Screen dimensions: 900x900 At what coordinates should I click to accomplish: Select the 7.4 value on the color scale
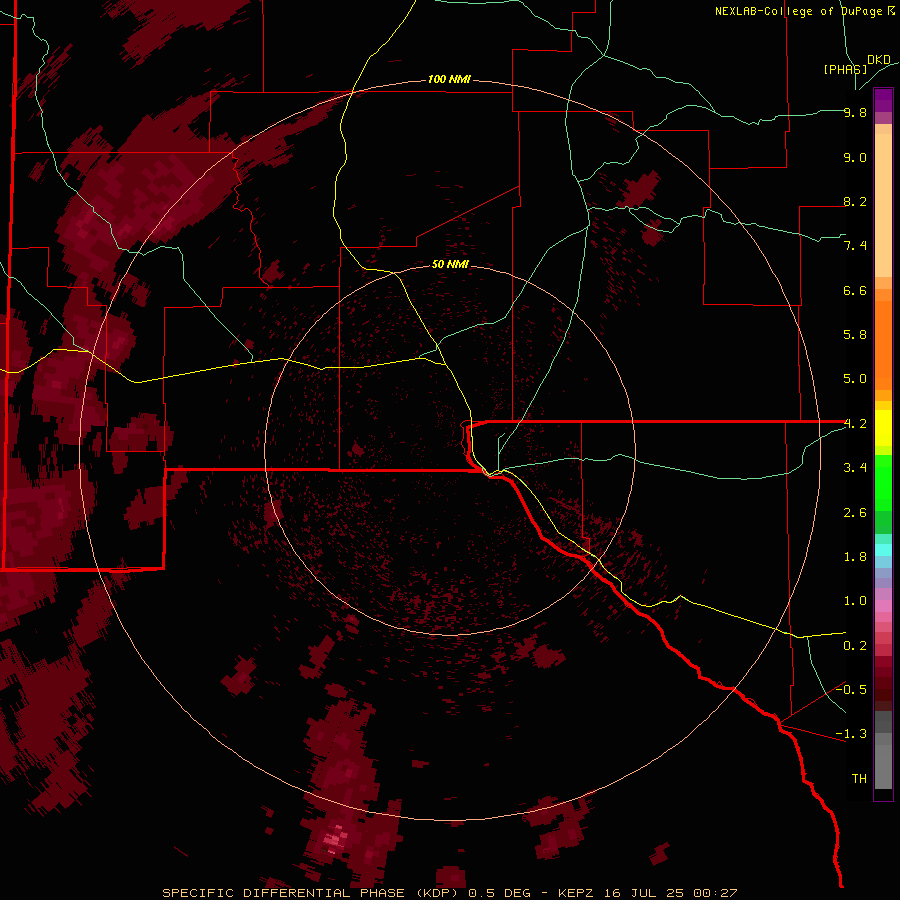(x=855, y=246)
